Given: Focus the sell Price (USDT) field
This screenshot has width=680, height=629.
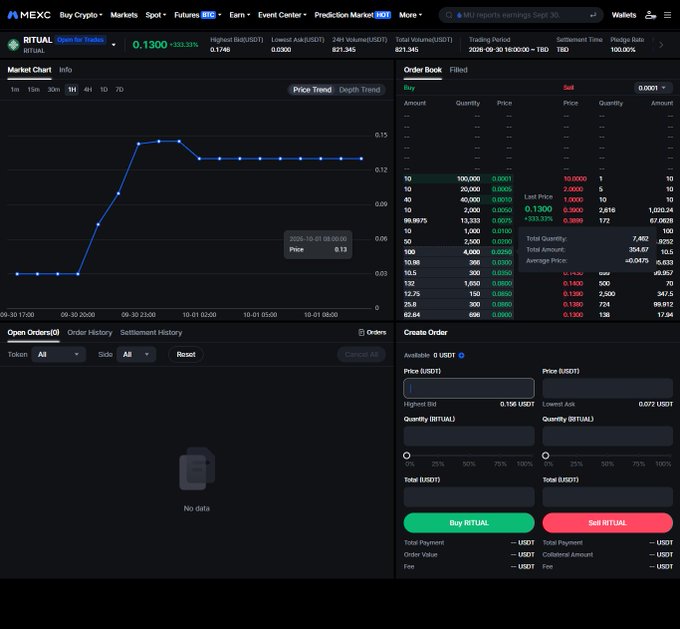Looking at the screenshot, I should pyautogui.click(x=608, y=388).
